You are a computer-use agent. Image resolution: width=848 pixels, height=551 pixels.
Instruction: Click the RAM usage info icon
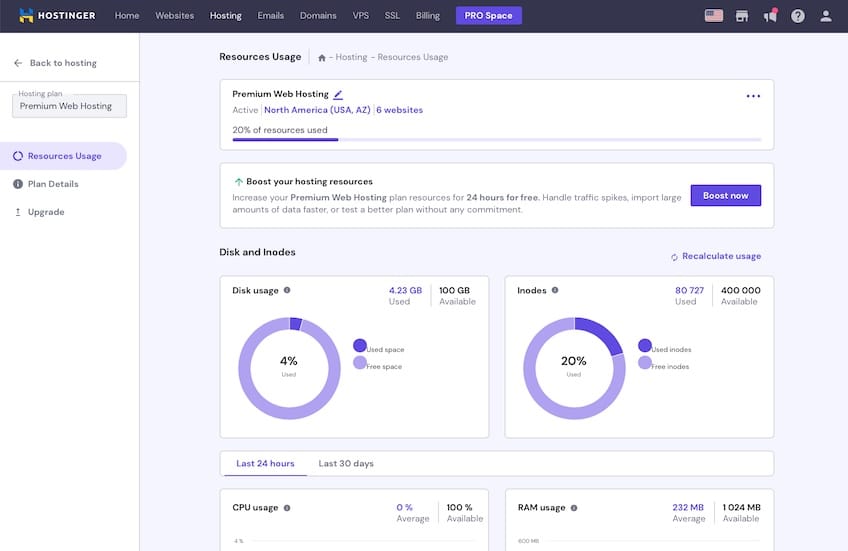[x=574, y=508]
